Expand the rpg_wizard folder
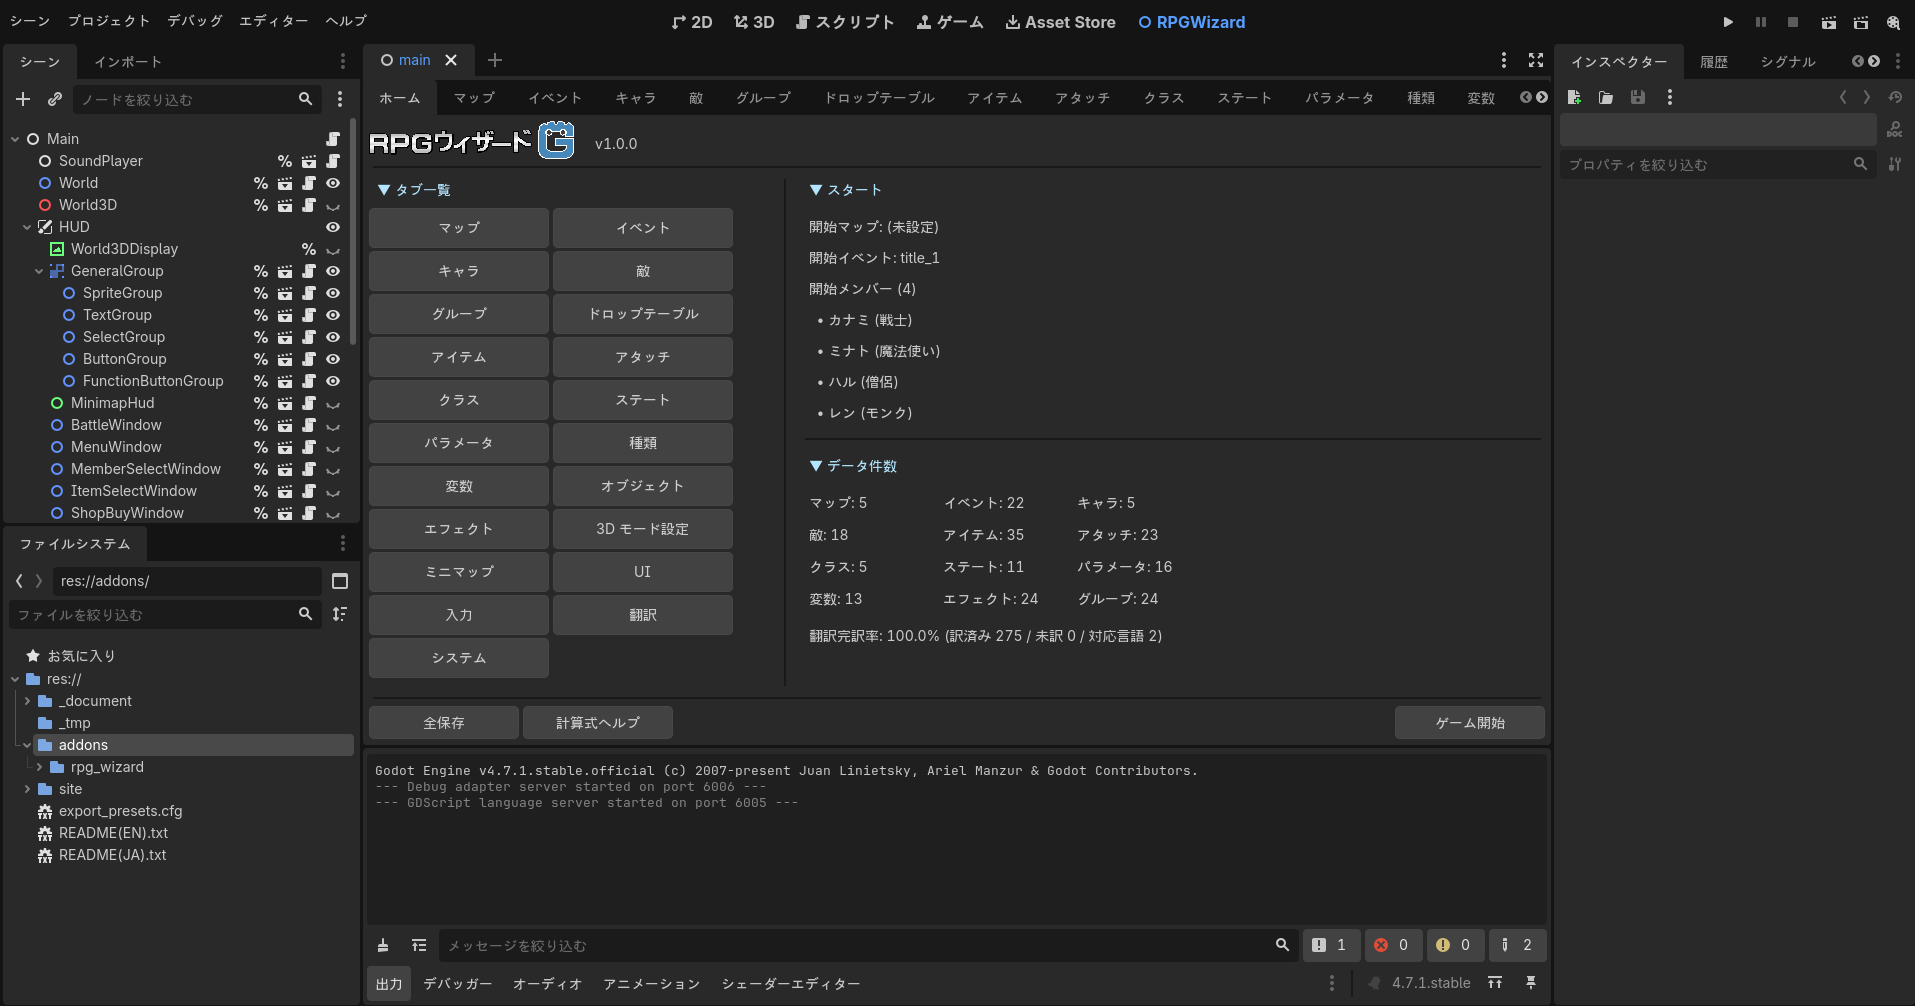This screenshot has height=1006, width=1915. [x=39, y=767]
